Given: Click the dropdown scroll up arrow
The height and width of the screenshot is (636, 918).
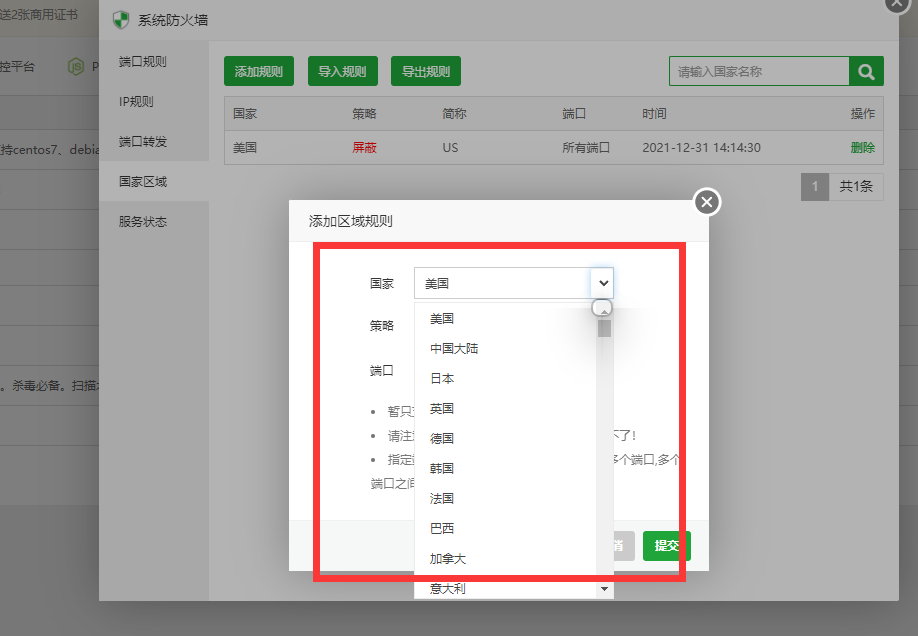Looking at the screenshot, I should [x=604, y=311].
